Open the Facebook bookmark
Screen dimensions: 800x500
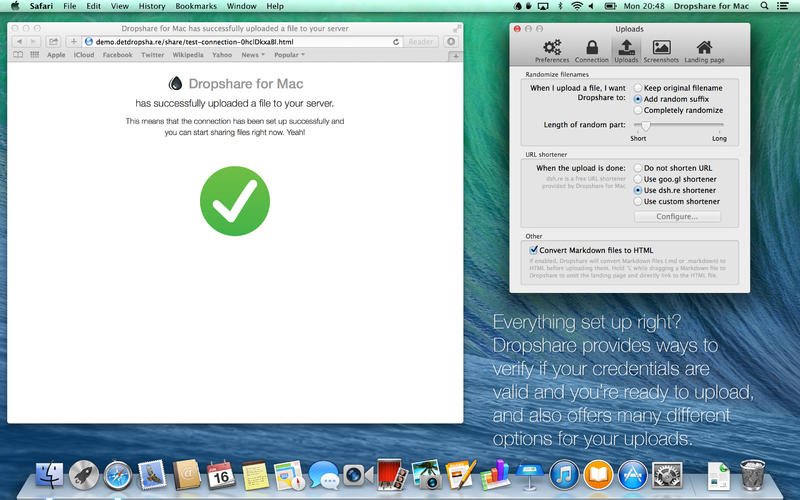click(x=117, y=55)
